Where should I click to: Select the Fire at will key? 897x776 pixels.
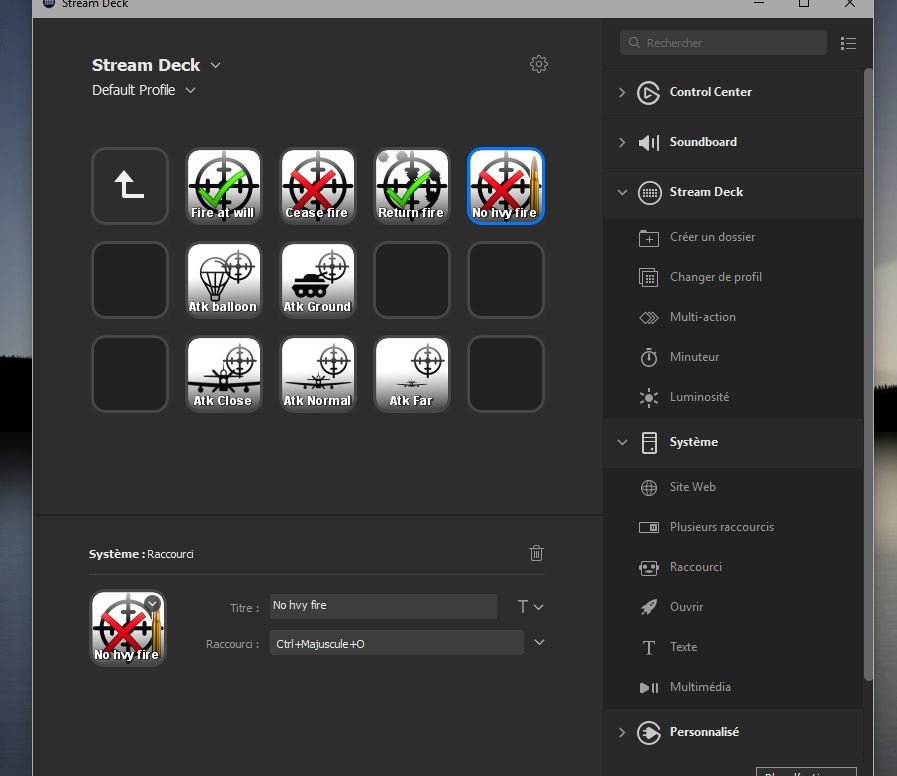[224, 186]
